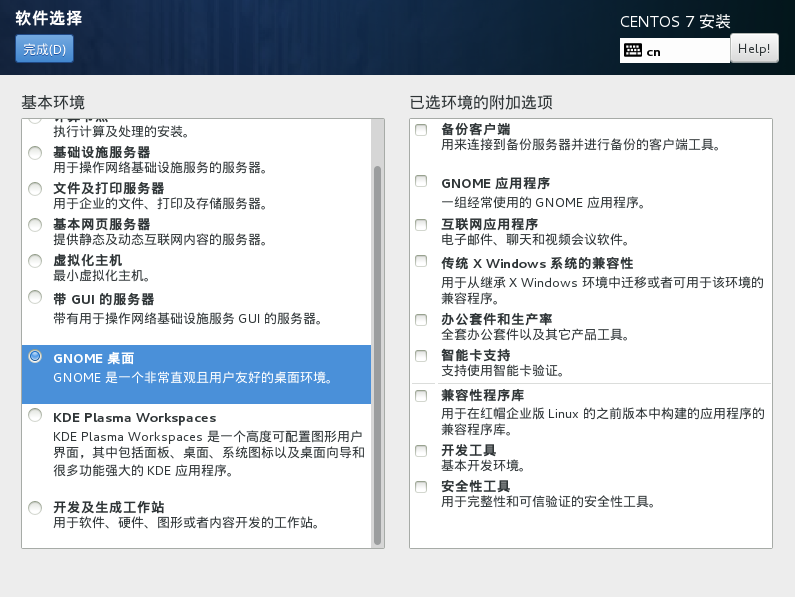Click the GNOME 应用程序 label text

click(x=496, y=183)
